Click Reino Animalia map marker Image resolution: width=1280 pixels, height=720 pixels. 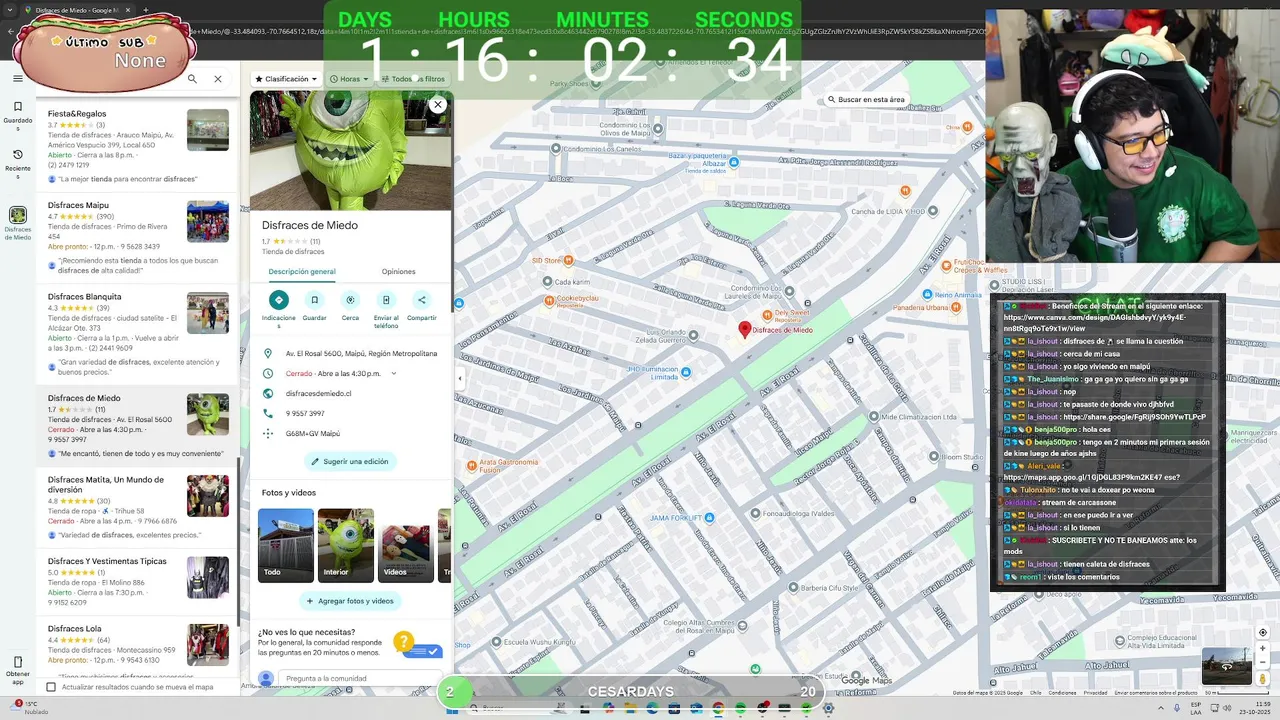click(927, 294)
